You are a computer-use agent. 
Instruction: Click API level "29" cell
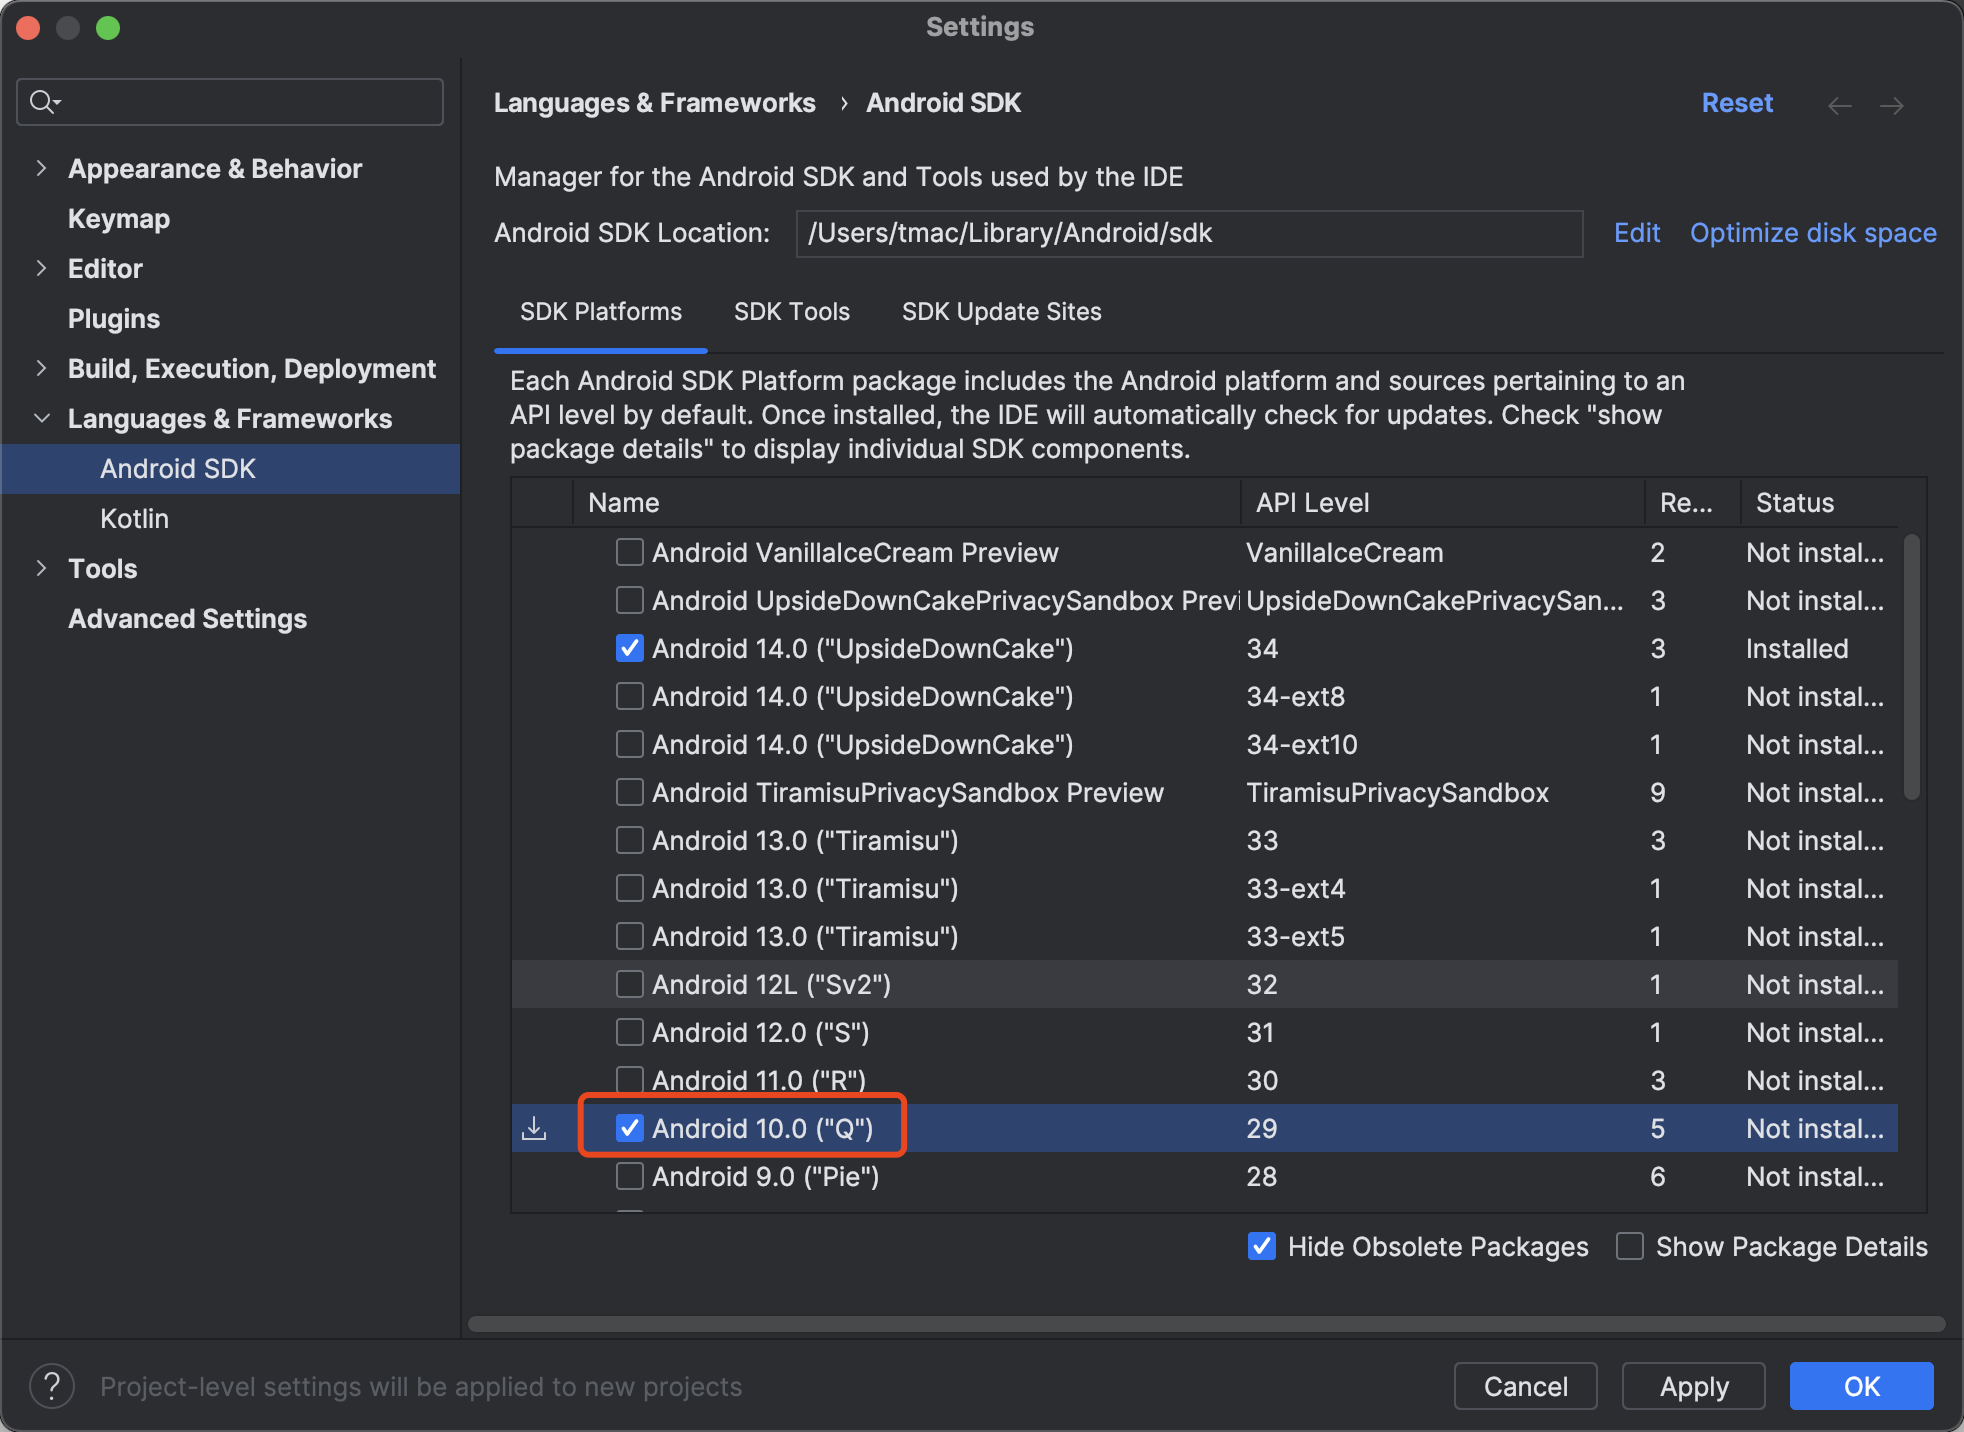click(1261, 1128)
